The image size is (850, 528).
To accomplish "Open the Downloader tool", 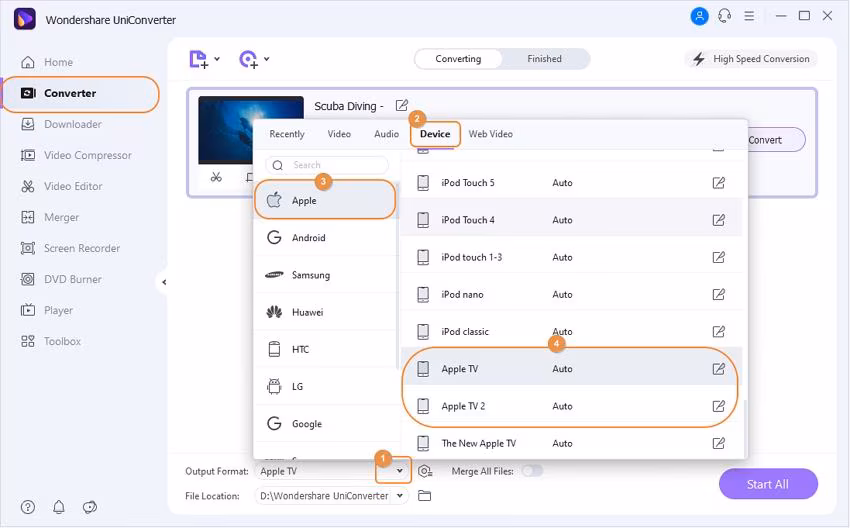I will (61, 124).
